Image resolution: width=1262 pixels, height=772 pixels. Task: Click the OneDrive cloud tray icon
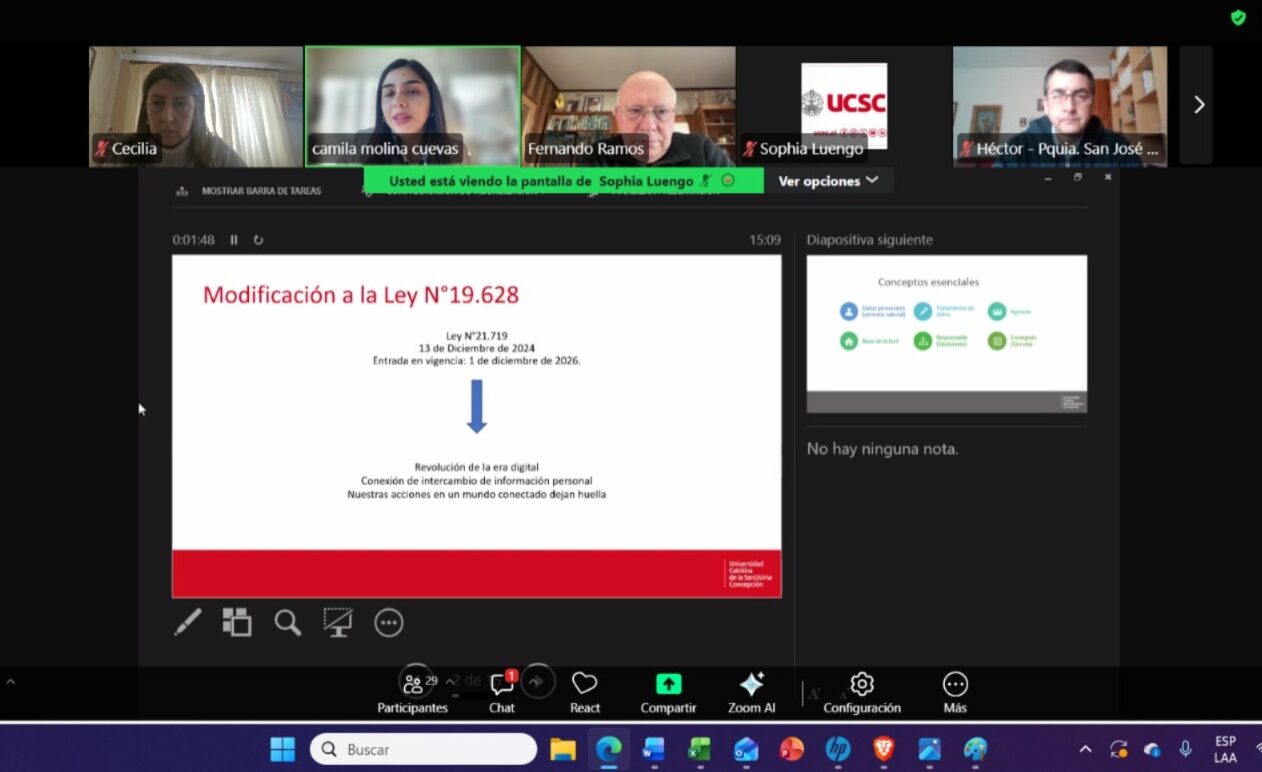[x=1152, y=749]
